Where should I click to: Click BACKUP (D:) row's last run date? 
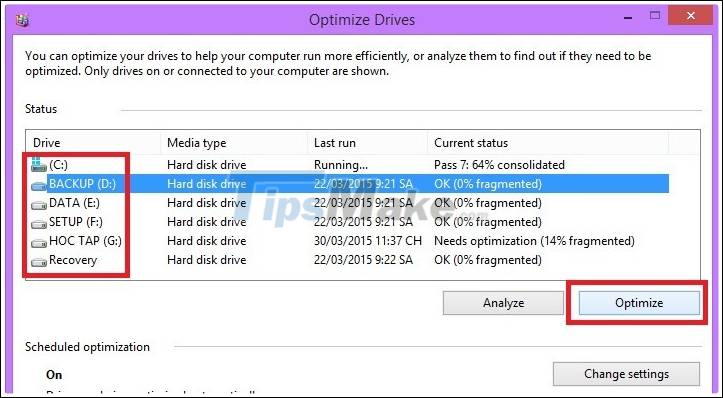(x=363, y=184)
